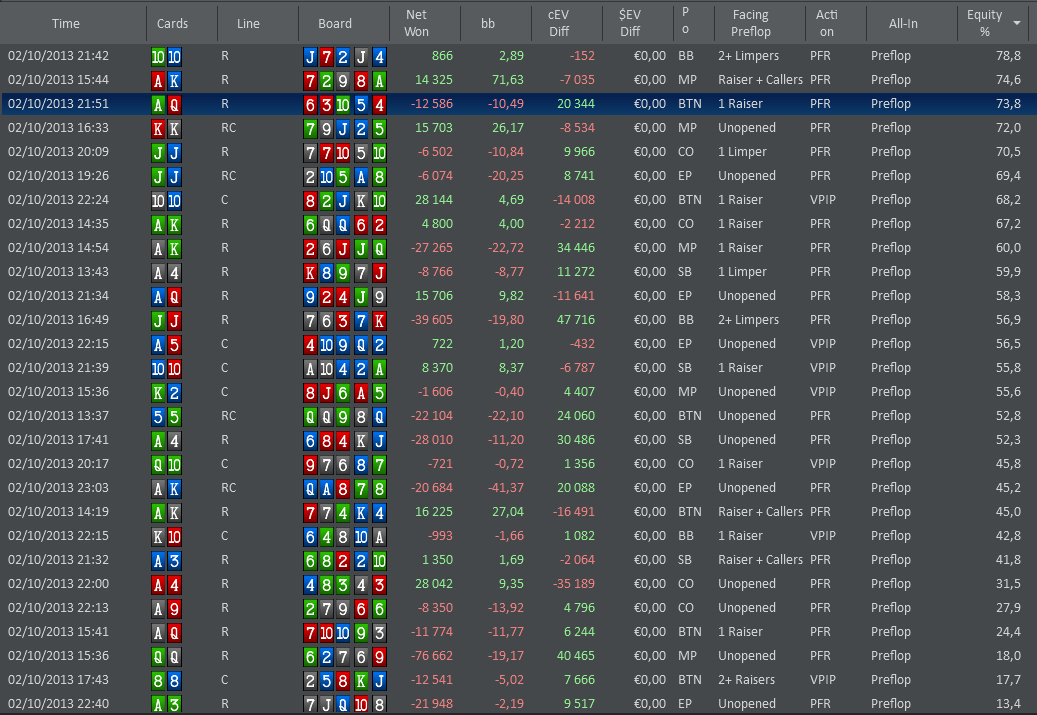
Task: Click the Equity value 13,4
Action: pos(1009,704)
